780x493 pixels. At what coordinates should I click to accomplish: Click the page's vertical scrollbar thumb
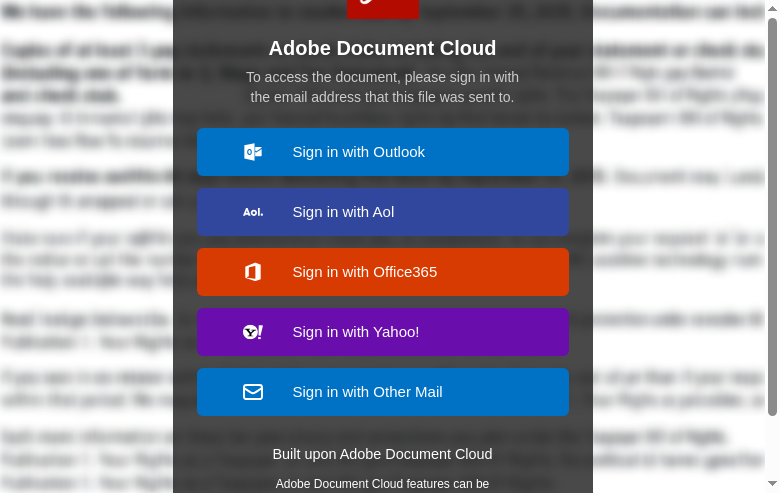click(x=772, y=216)
